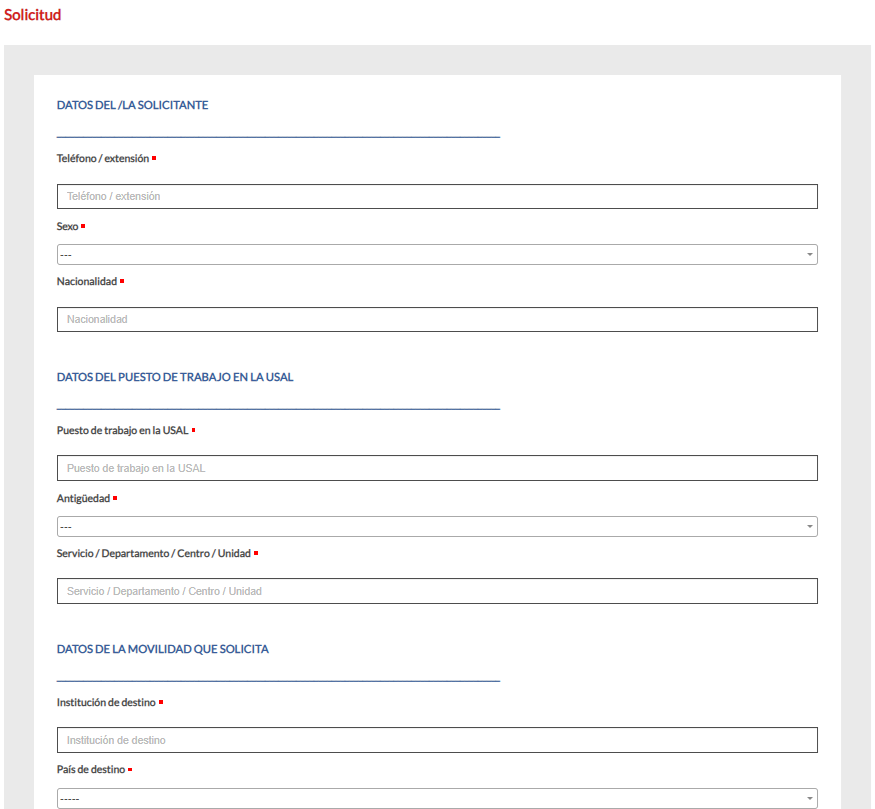Open the Sexo dropdown
The image size is (875, 809).
(437, 255)
